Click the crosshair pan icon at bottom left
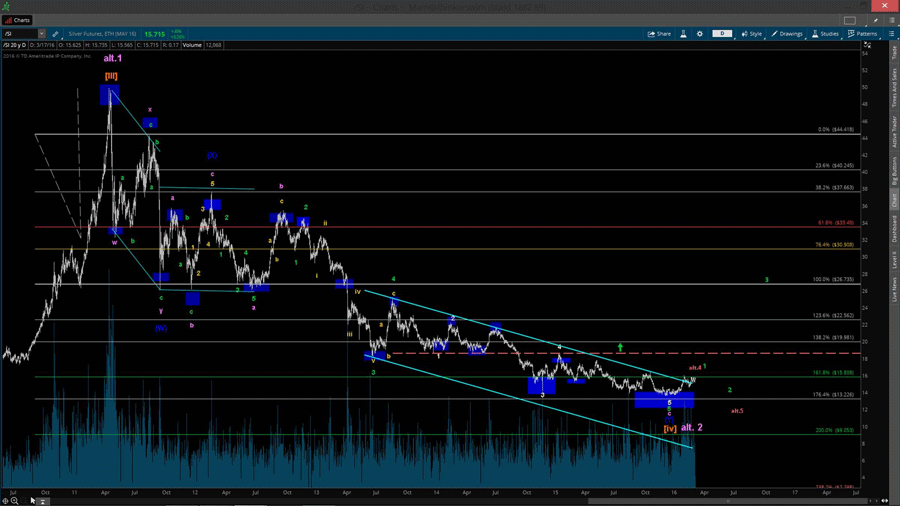 tap(5, 501)
